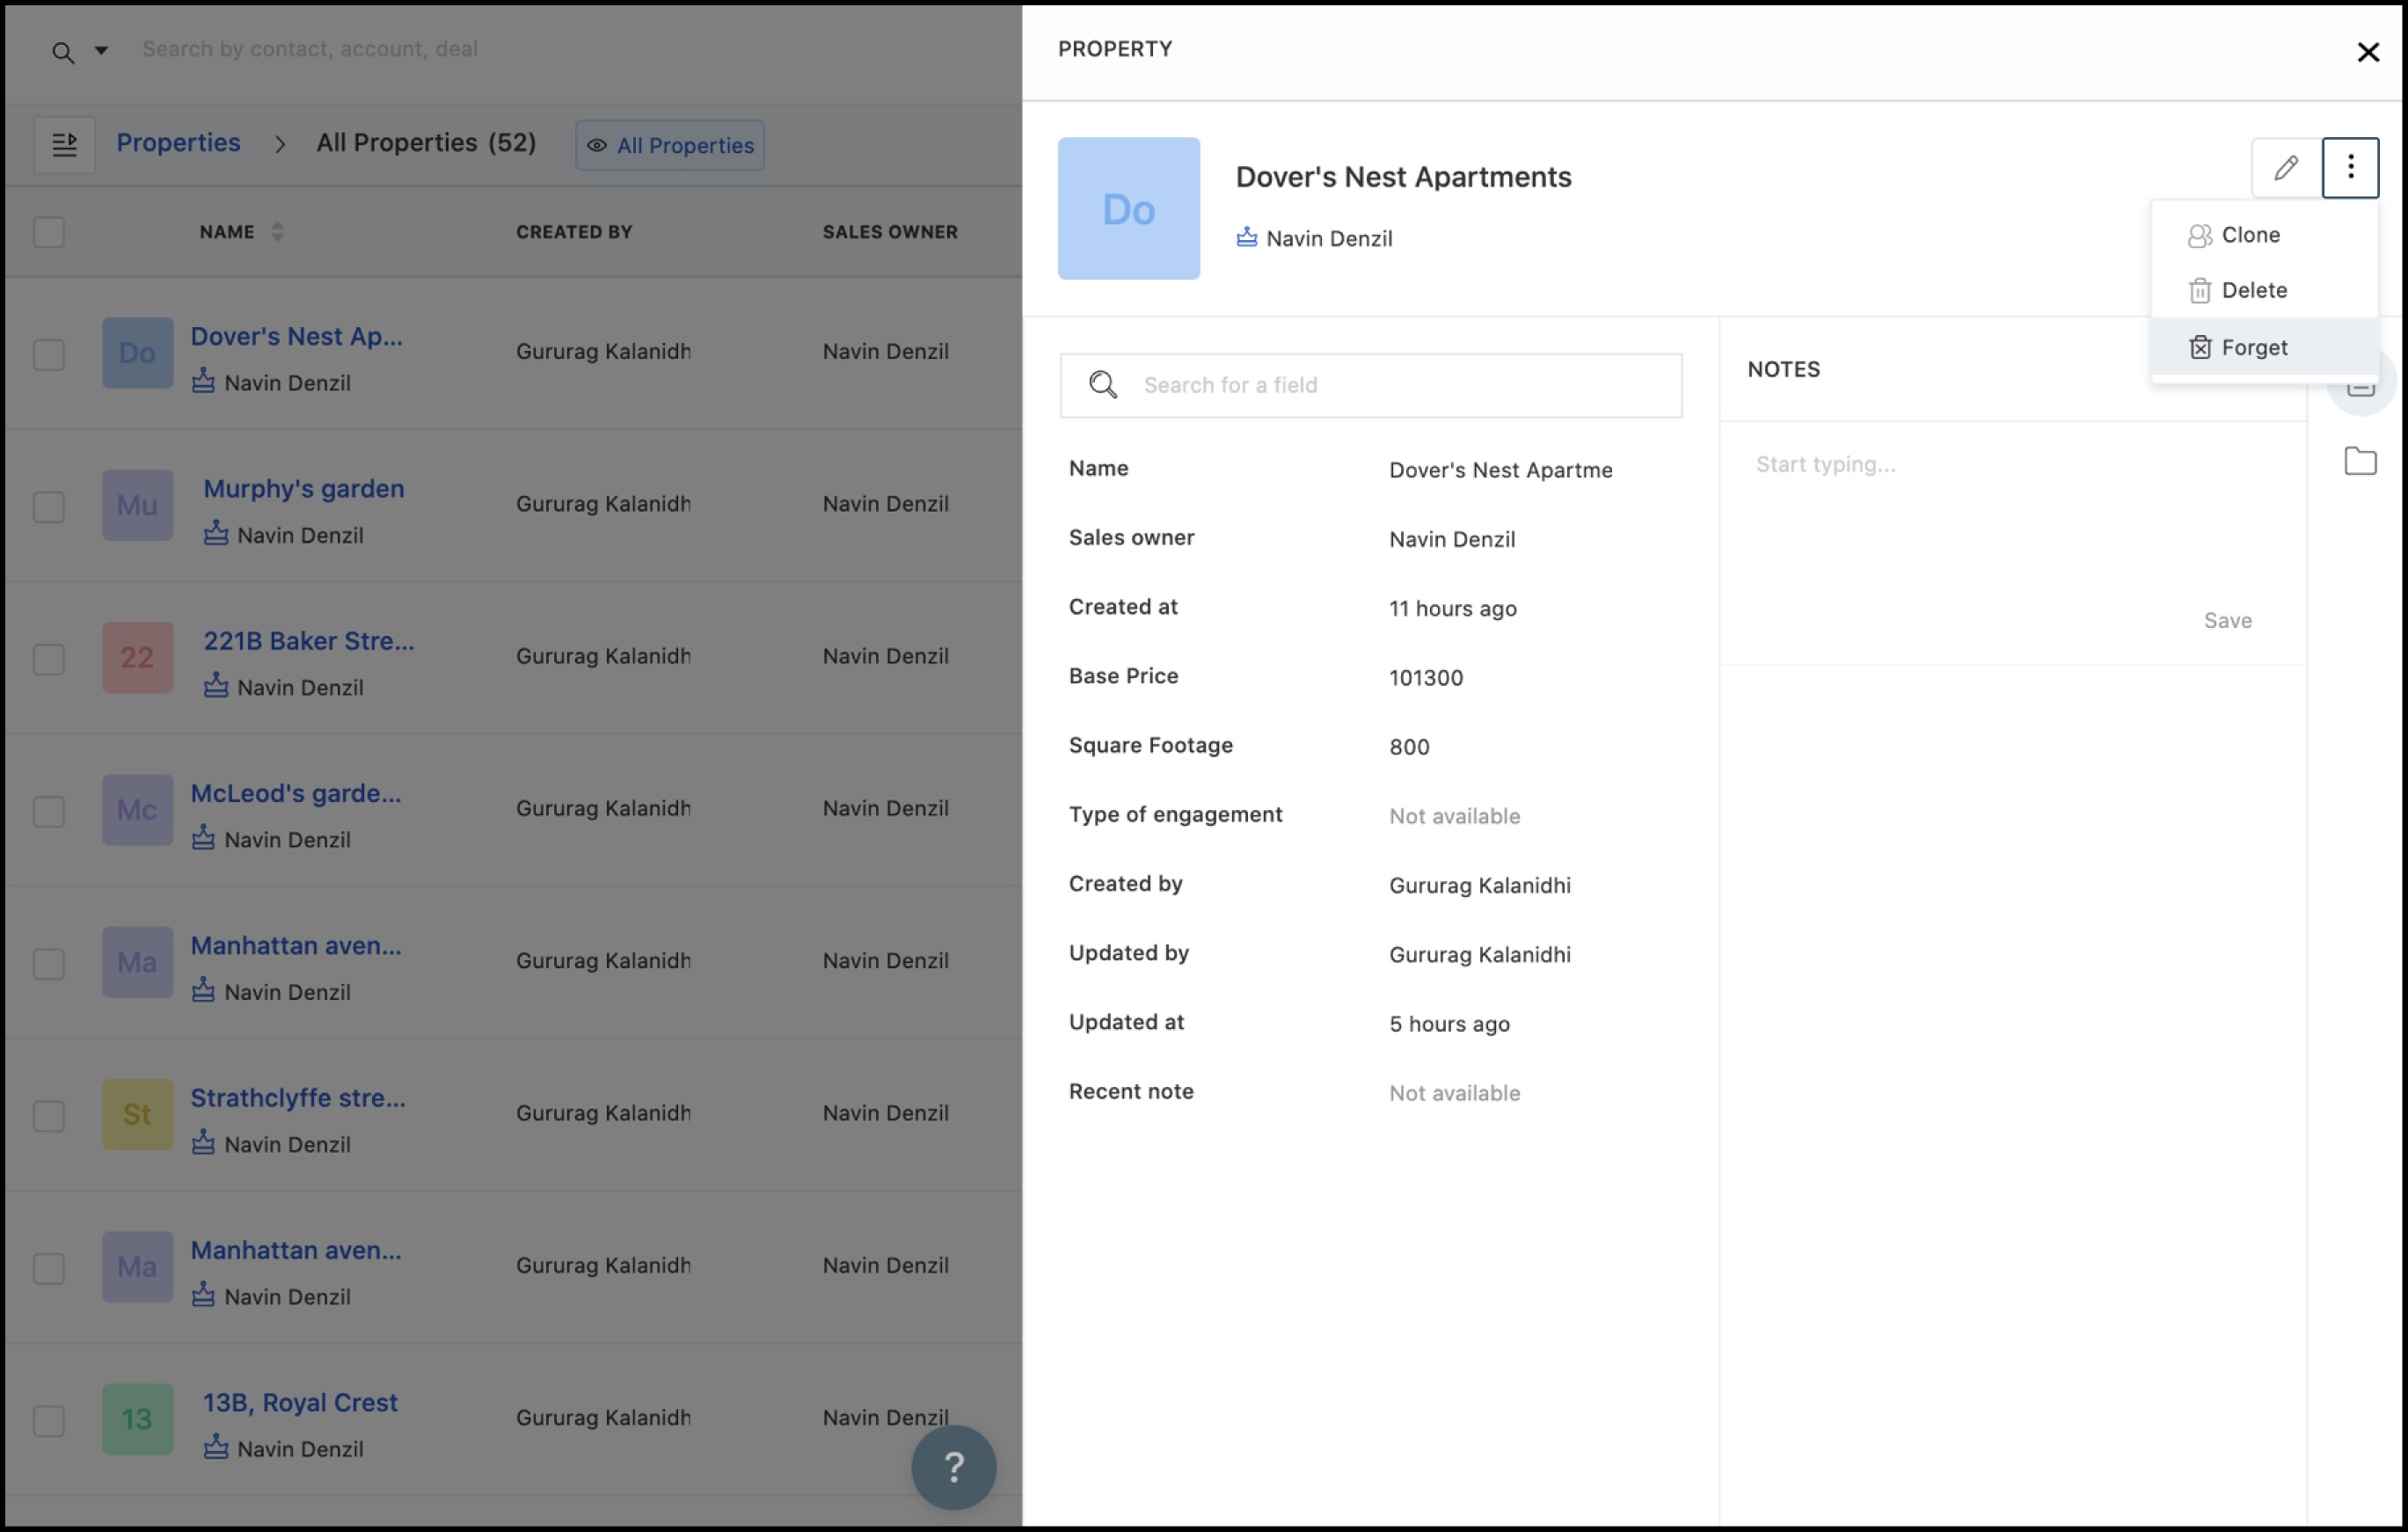Select the 13B, Royal Crest checkbox
This screenshot has height=1532, width=2408.
pos(49,1420)
